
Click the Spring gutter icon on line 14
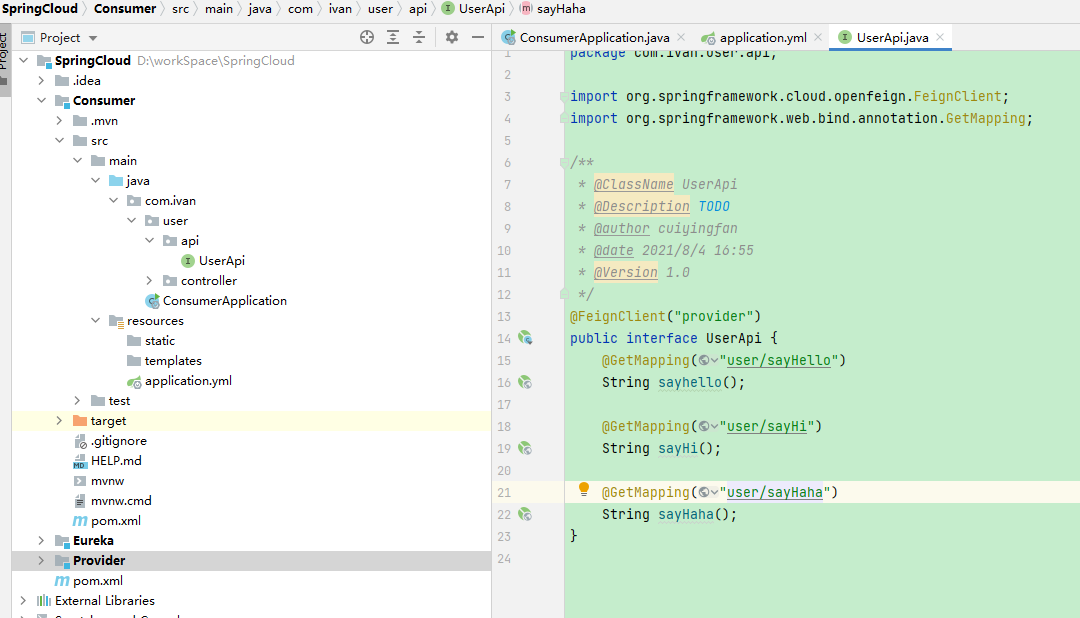pyautogui.click(x=524, y=338)
